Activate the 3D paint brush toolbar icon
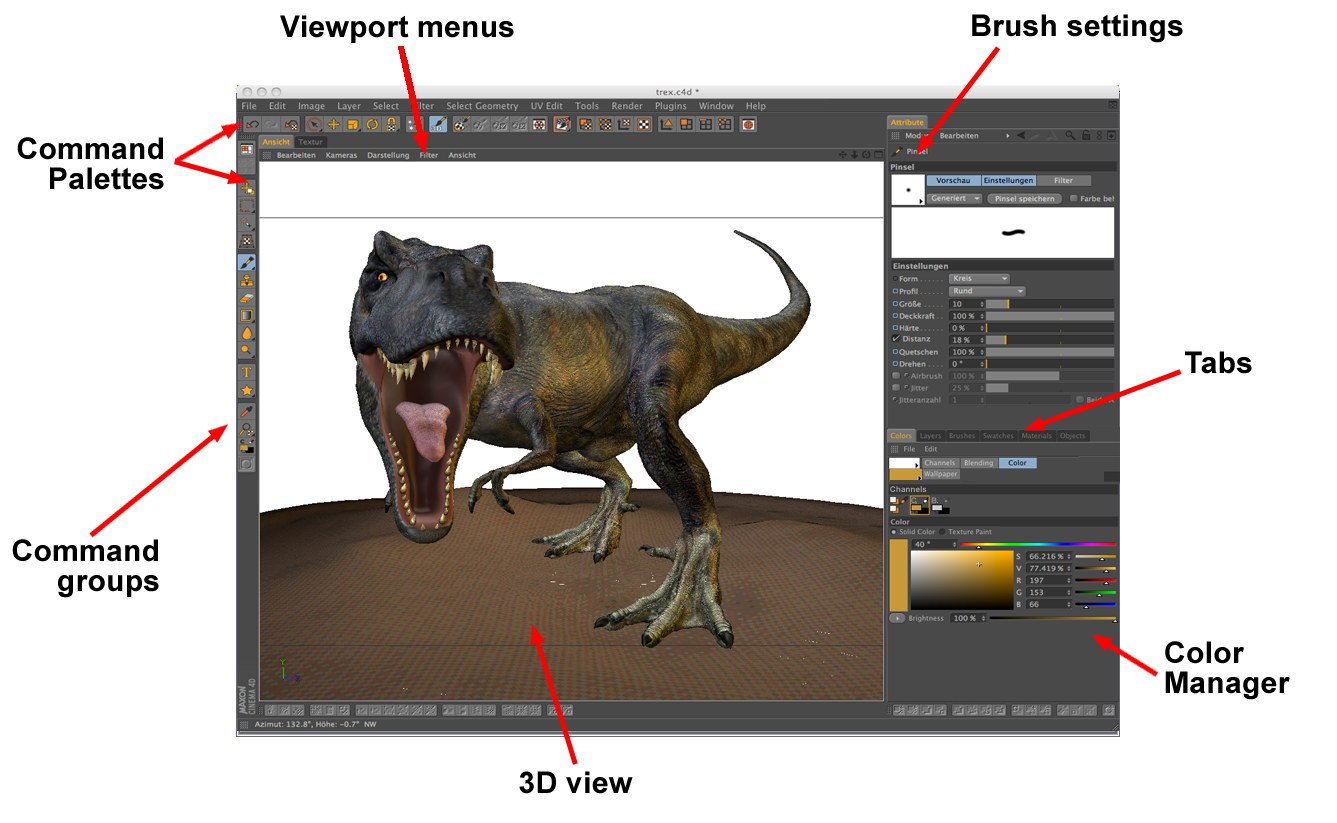 (438, 125)
